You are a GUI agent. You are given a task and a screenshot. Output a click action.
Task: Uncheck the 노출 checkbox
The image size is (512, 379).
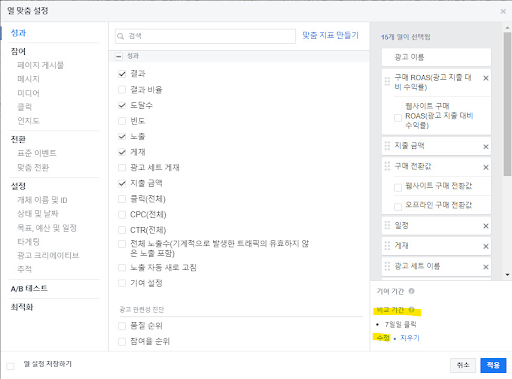pos(122,136)
